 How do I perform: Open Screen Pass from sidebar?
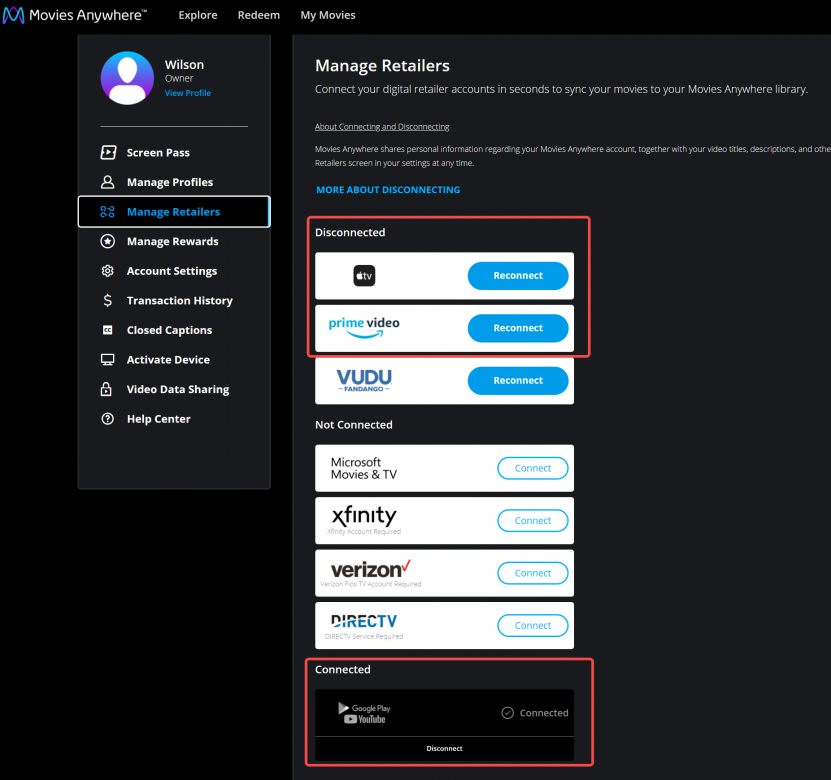[x=158, y=153]
